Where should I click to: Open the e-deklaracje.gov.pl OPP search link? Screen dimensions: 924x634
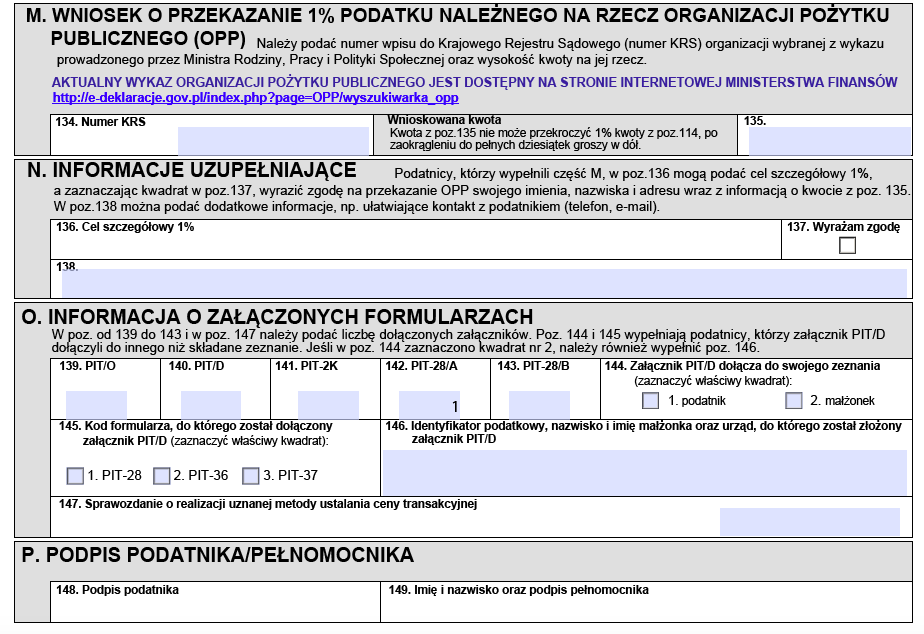tap(255, 98)
